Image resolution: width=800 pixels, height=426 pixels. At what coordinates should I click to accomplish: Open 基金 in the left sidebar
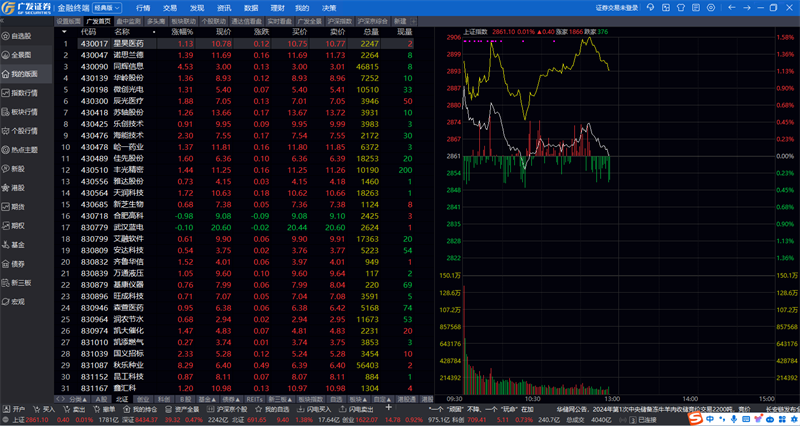pos(14,245)
